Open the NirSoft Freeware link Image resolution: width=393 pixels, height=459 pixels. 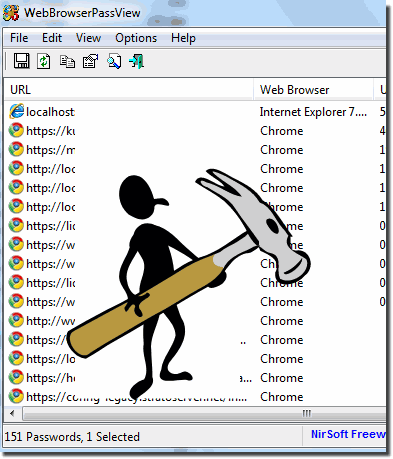pyautogui.click(x=348, y=434)
